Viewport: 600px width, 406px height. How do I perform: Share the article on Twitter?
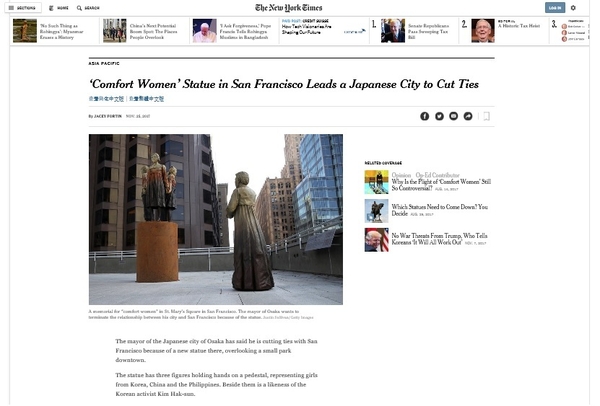click(x=439, y=116)
